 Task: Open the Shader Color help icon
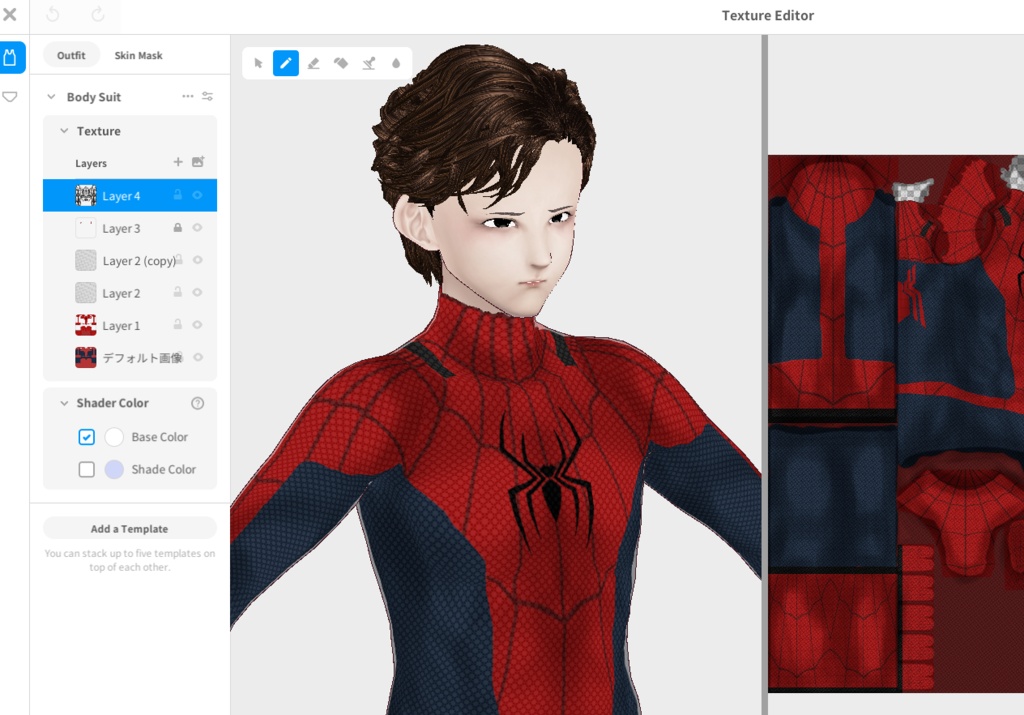click(197, 404)
